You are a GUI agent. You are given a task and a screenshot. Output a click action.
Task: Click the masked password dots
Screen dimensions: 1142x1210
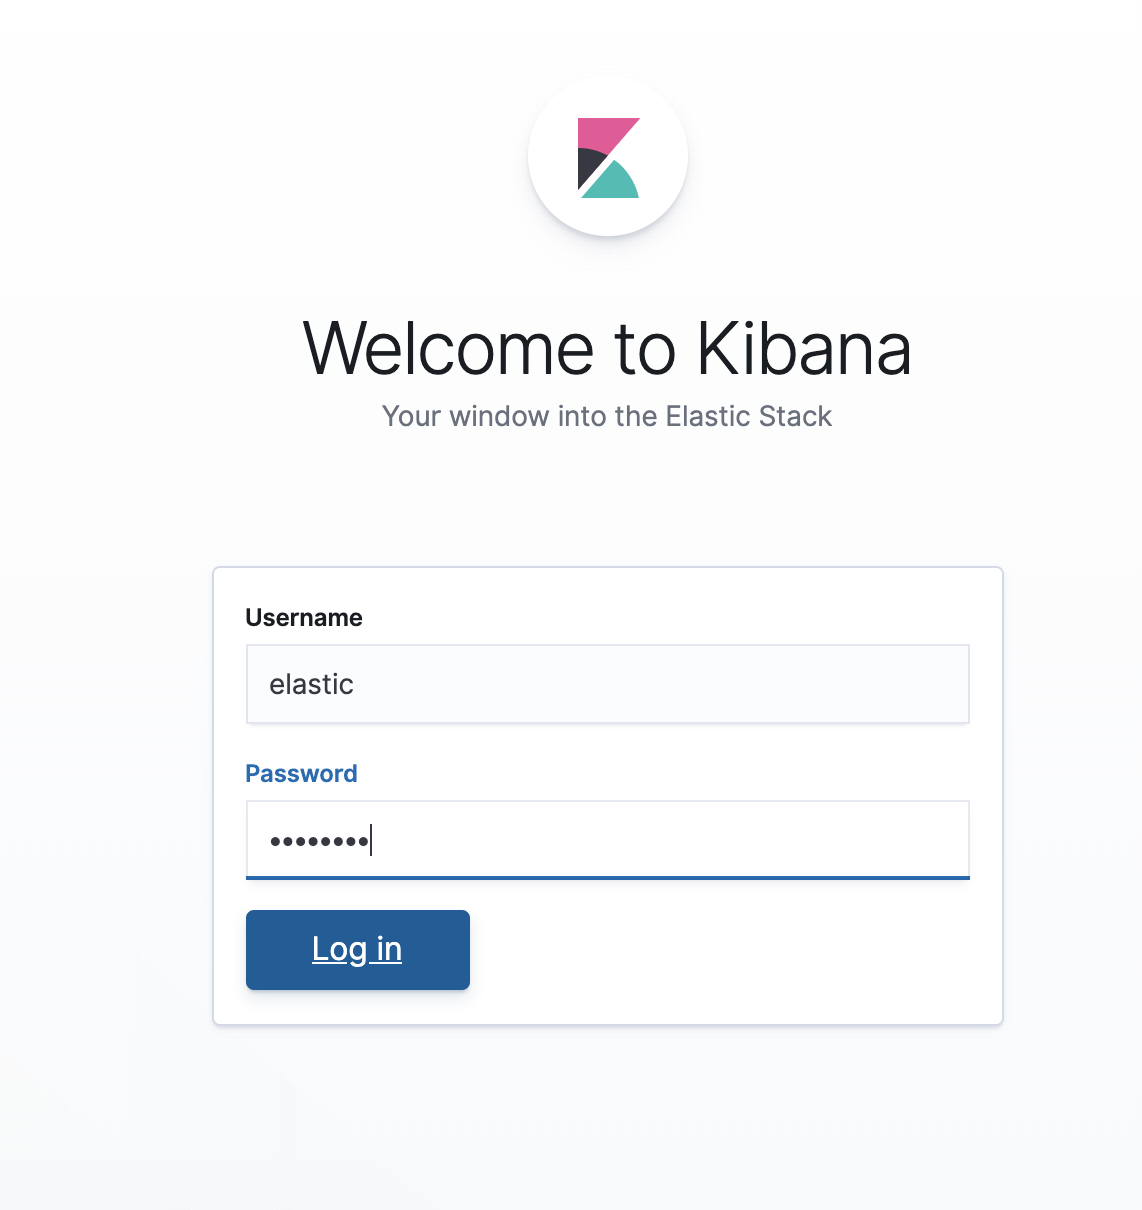(x=319, y=841)
